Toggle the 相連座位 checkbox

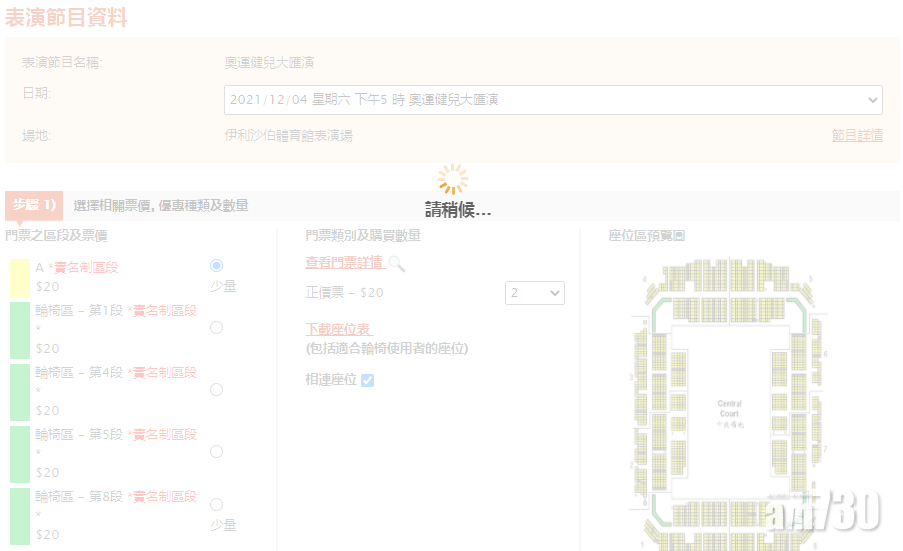tap(367, 380)
